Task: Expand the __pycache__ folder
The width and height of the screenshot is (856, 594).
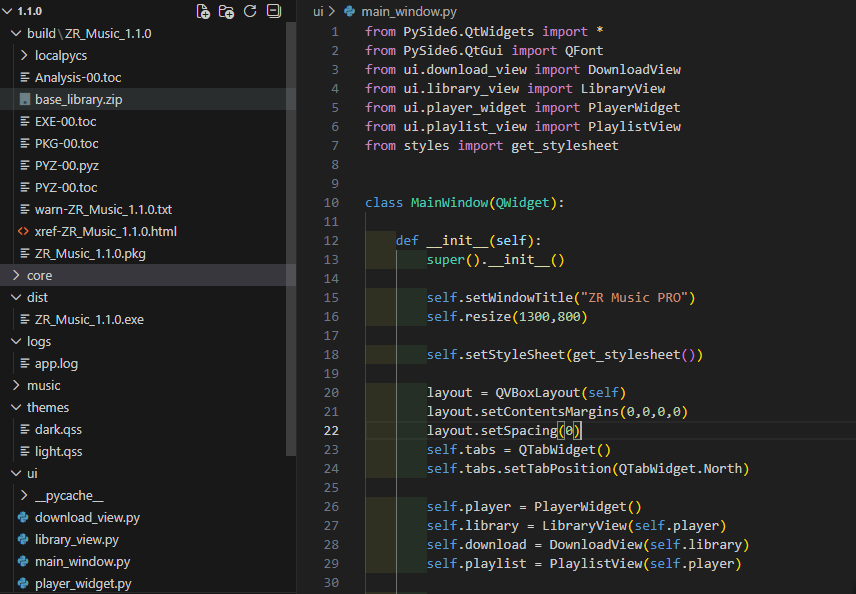Action: 24,495
